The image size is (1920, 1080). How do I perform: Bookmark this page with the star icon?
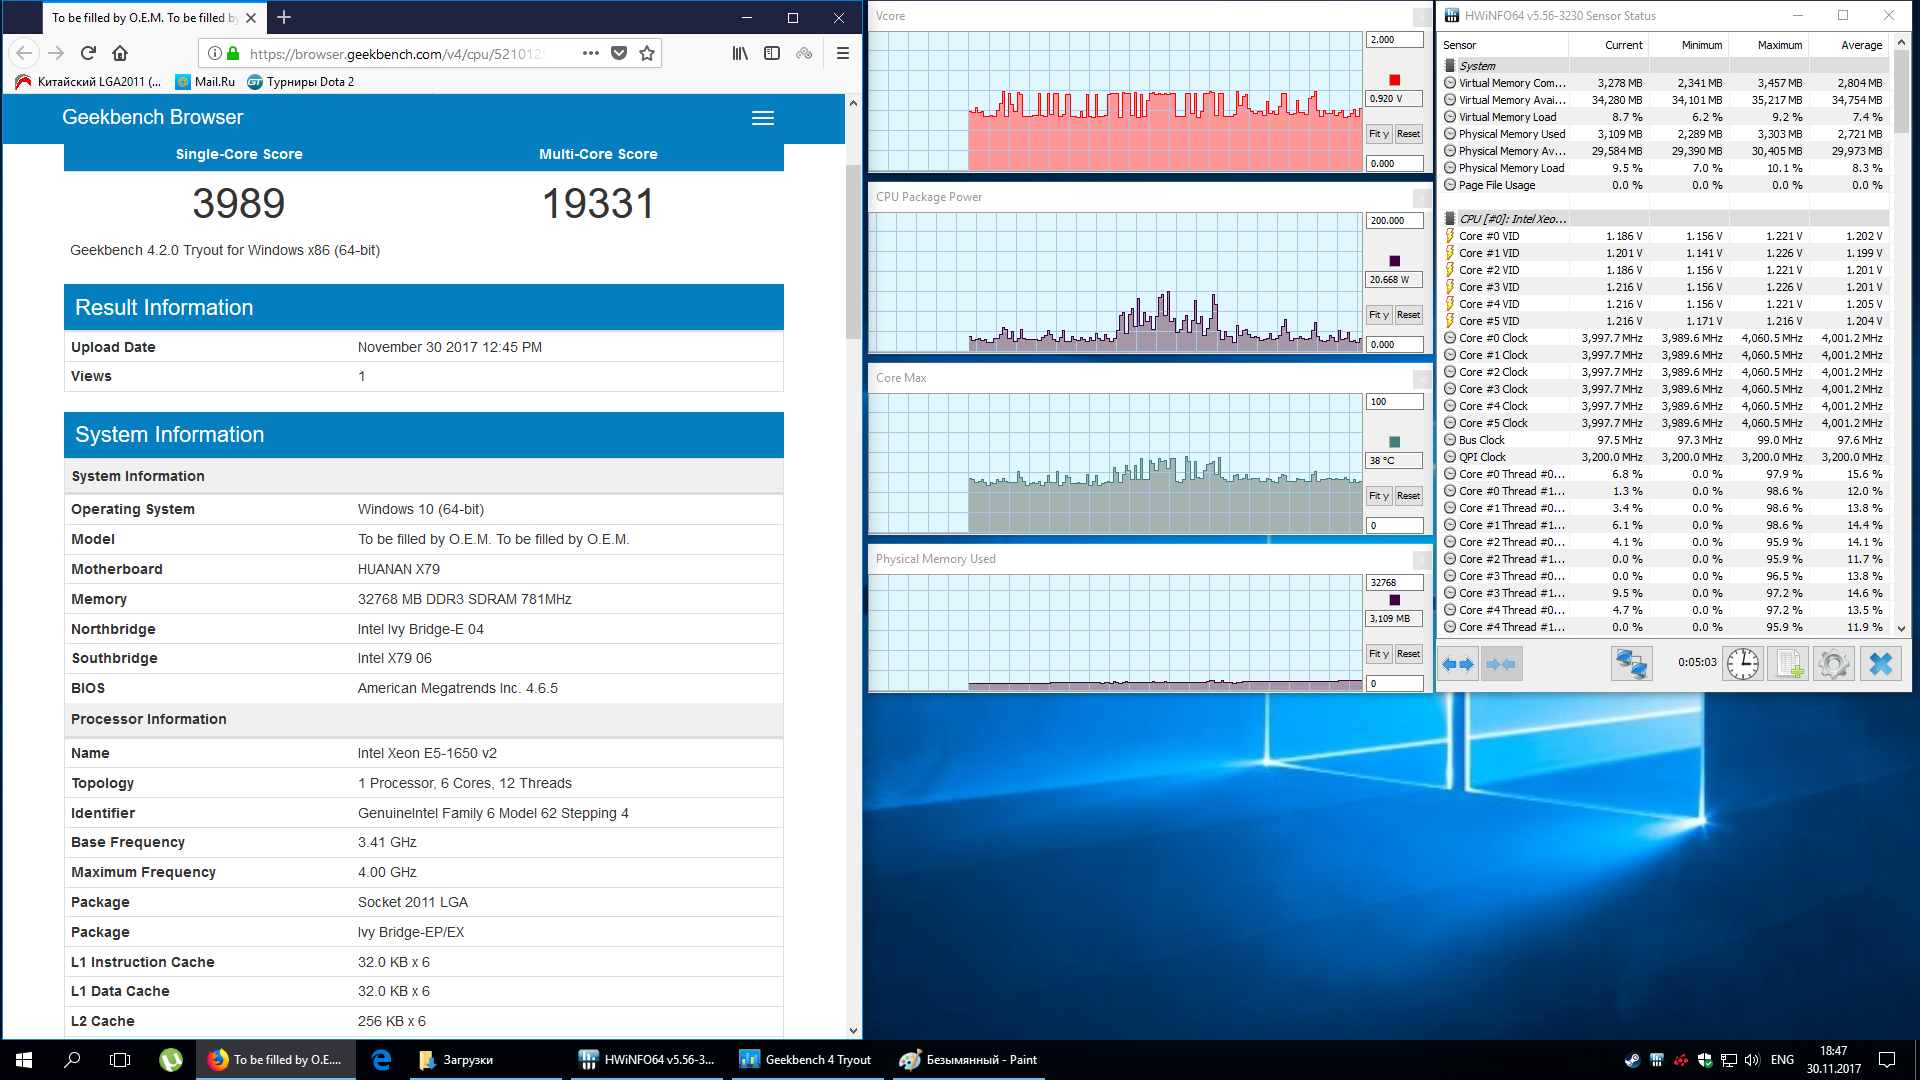[647, 53]
